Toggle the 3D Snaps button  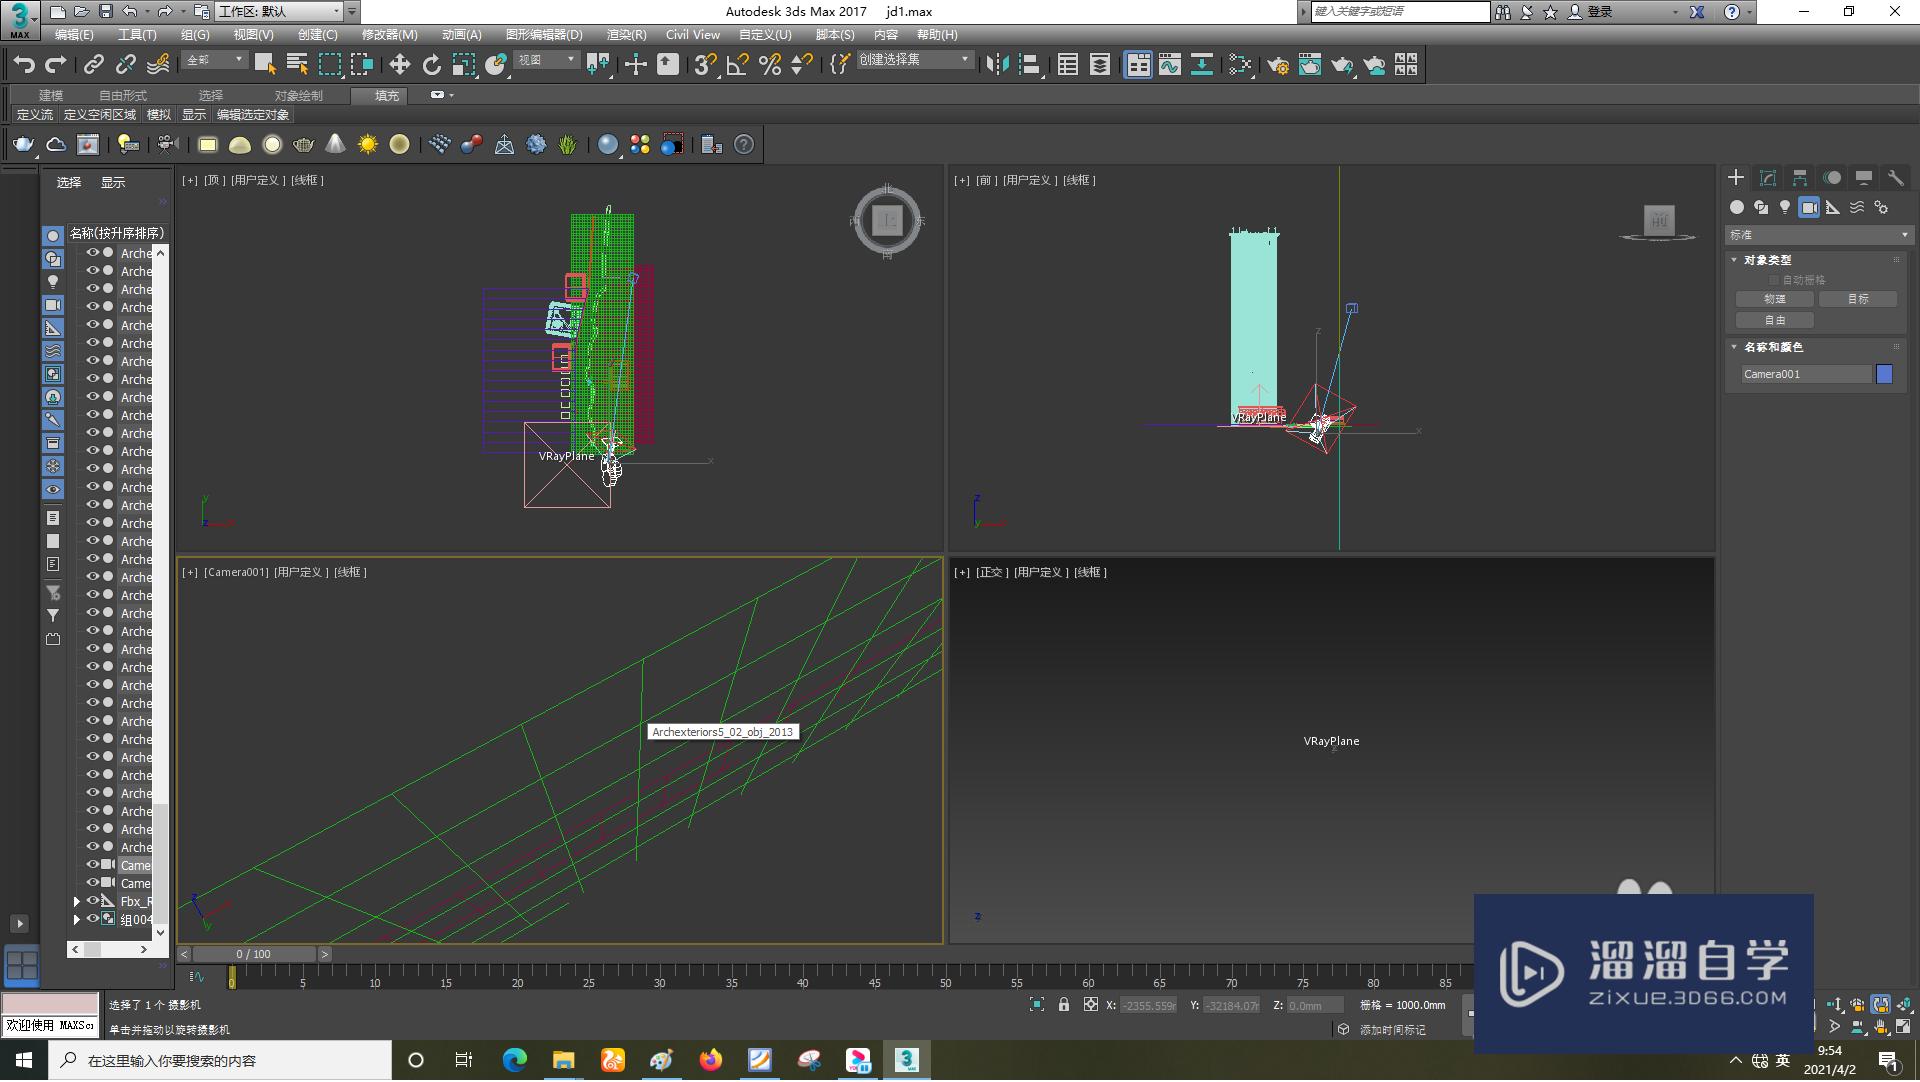pos(705,65)
